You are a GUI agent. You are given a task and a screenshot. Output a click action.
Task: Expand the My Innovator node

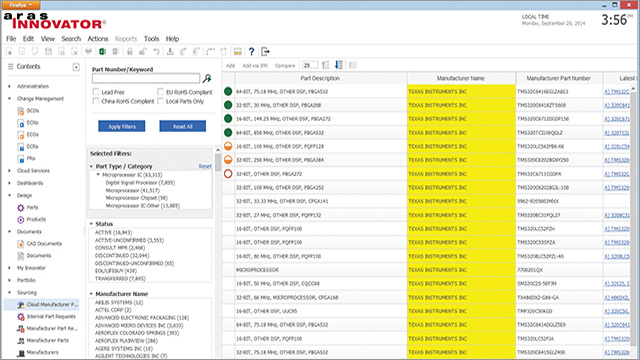[x=9, y=268]
